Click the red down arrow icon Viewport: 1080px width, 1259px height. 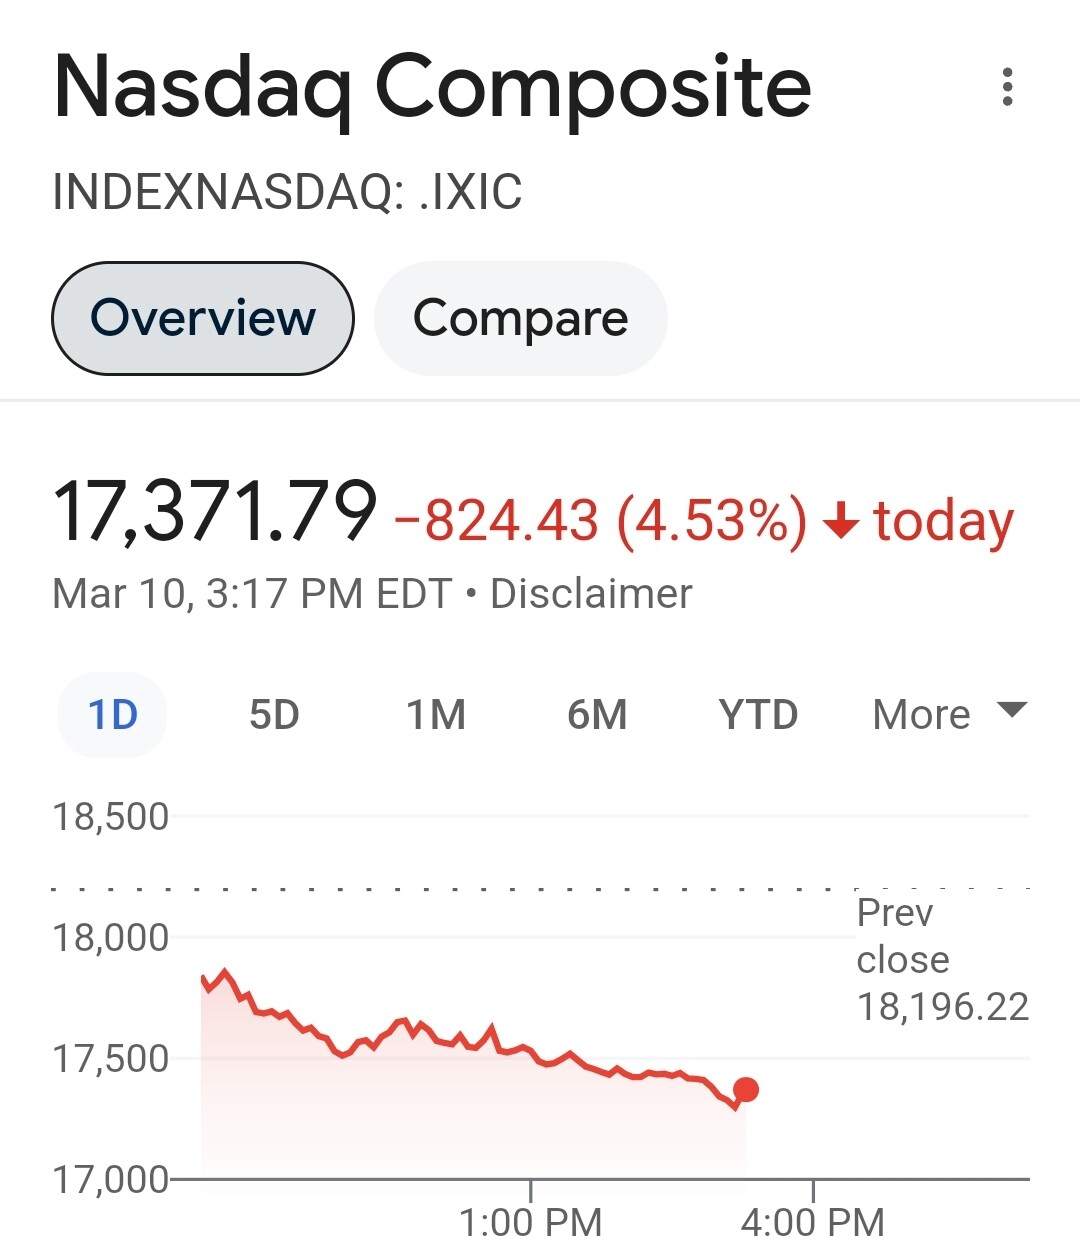(x=841, y=521)
